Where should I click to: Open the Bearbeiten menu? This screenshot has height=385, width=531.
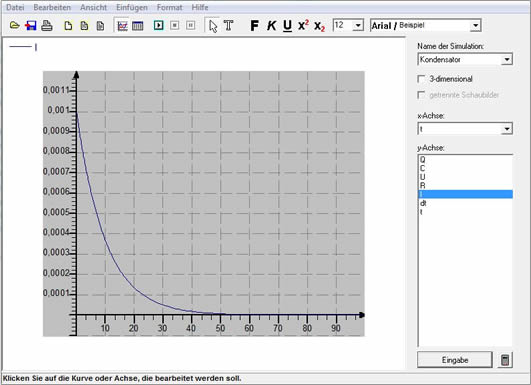pos(52,7)
